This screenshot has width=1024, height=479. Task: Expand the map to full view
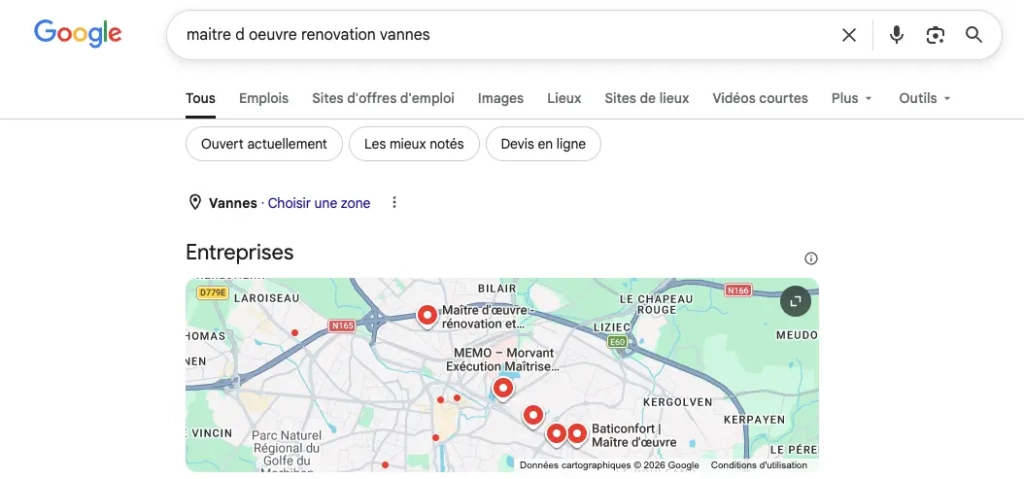click(x=795, y=301)
